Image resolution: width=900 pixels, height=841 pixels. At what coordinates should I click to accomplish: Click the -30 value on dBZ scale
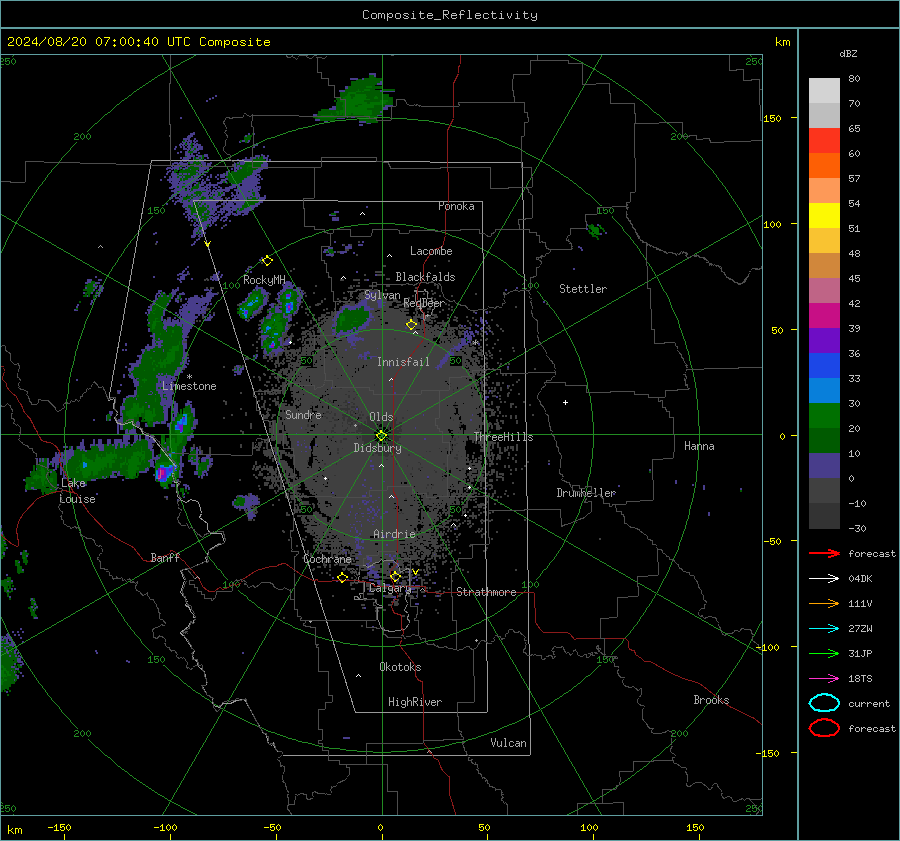[x=857, y=528]
